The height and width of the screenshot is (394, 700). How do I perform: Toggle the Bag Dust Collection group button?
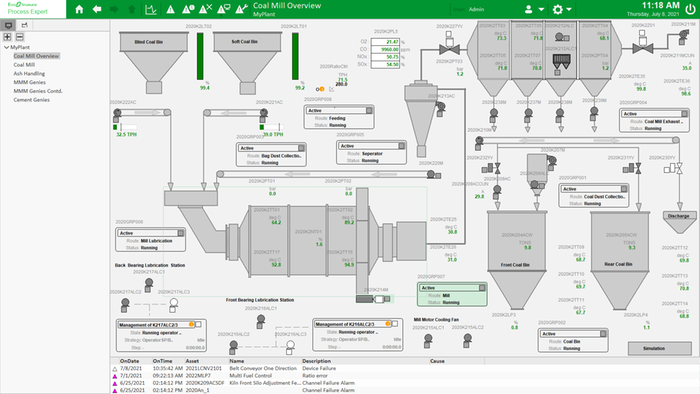coord(301,148)
